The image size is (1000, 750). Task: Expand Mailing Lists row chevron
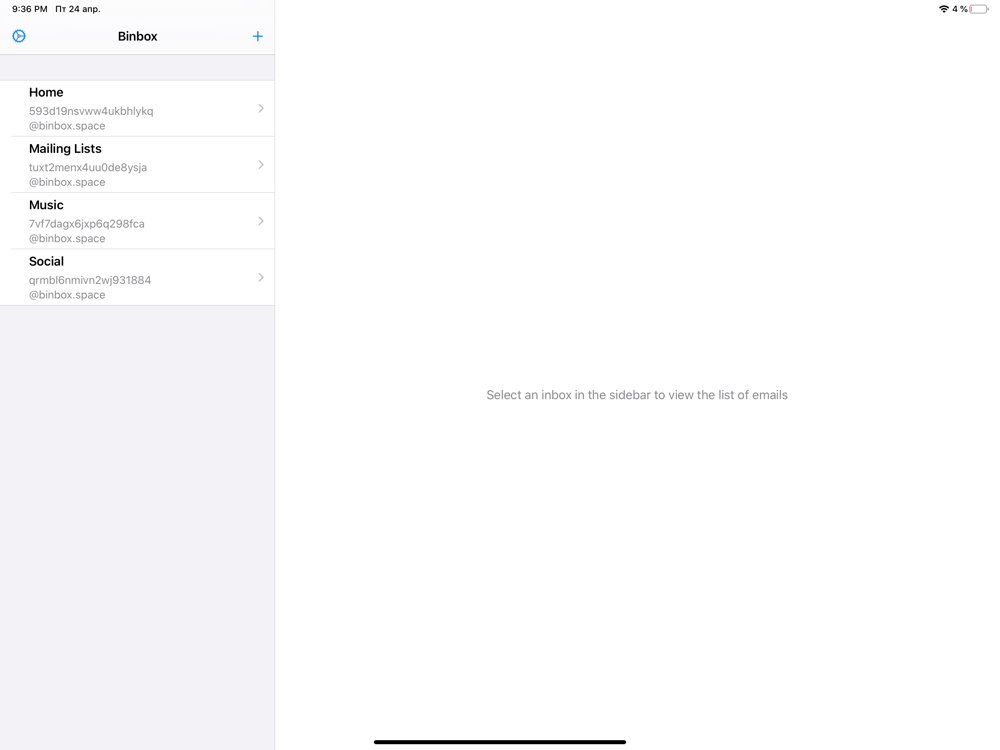coord(261,165)
